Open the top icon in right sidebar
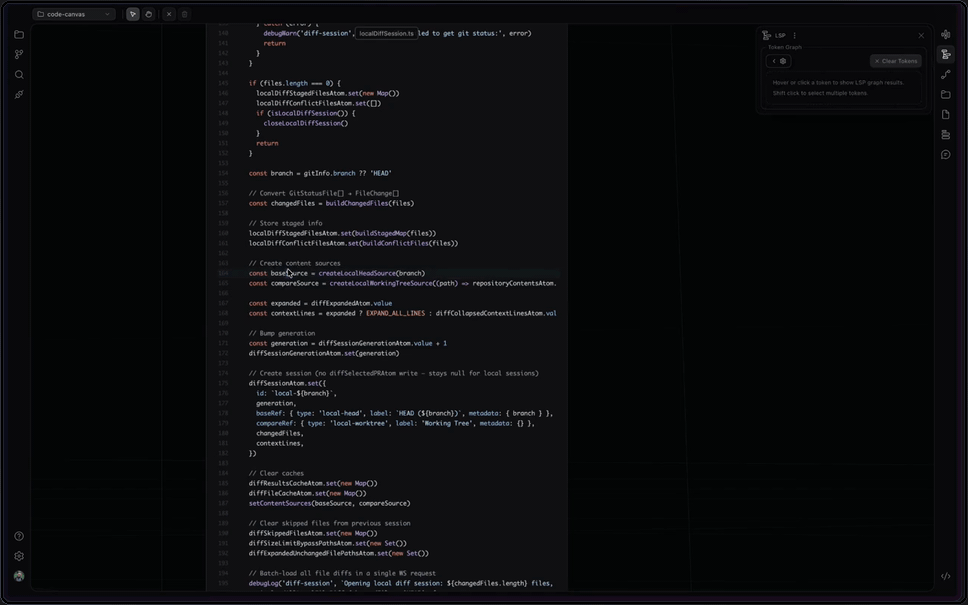Screen dimensions: 968x605 click(x=946, y=35)
